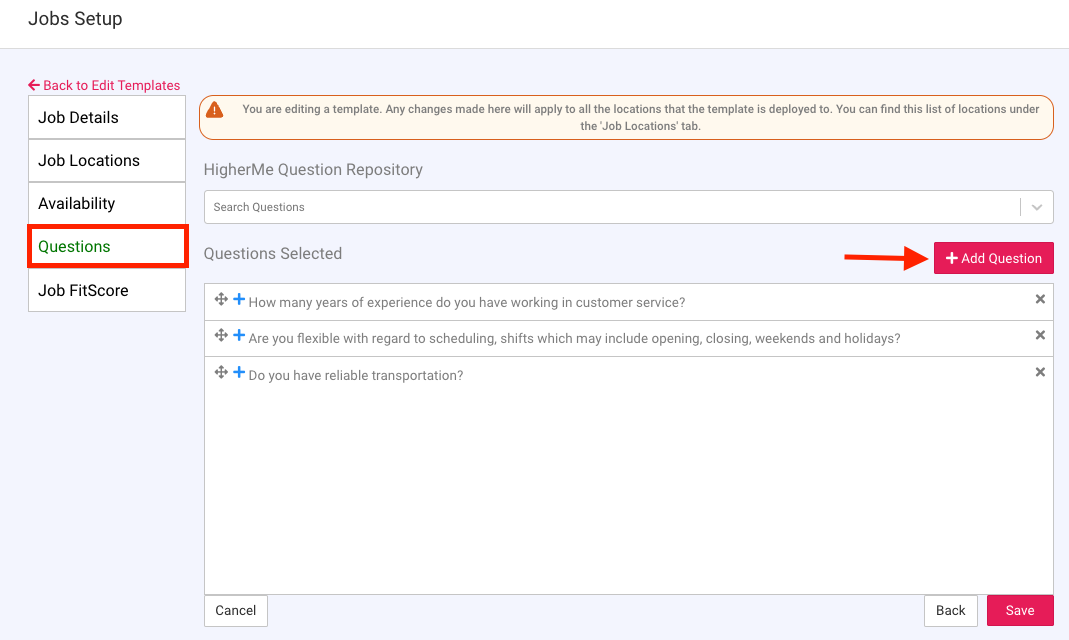This screenshot has width=1069, height=640.
Task: Click the Cancel button
Action: 236,610
